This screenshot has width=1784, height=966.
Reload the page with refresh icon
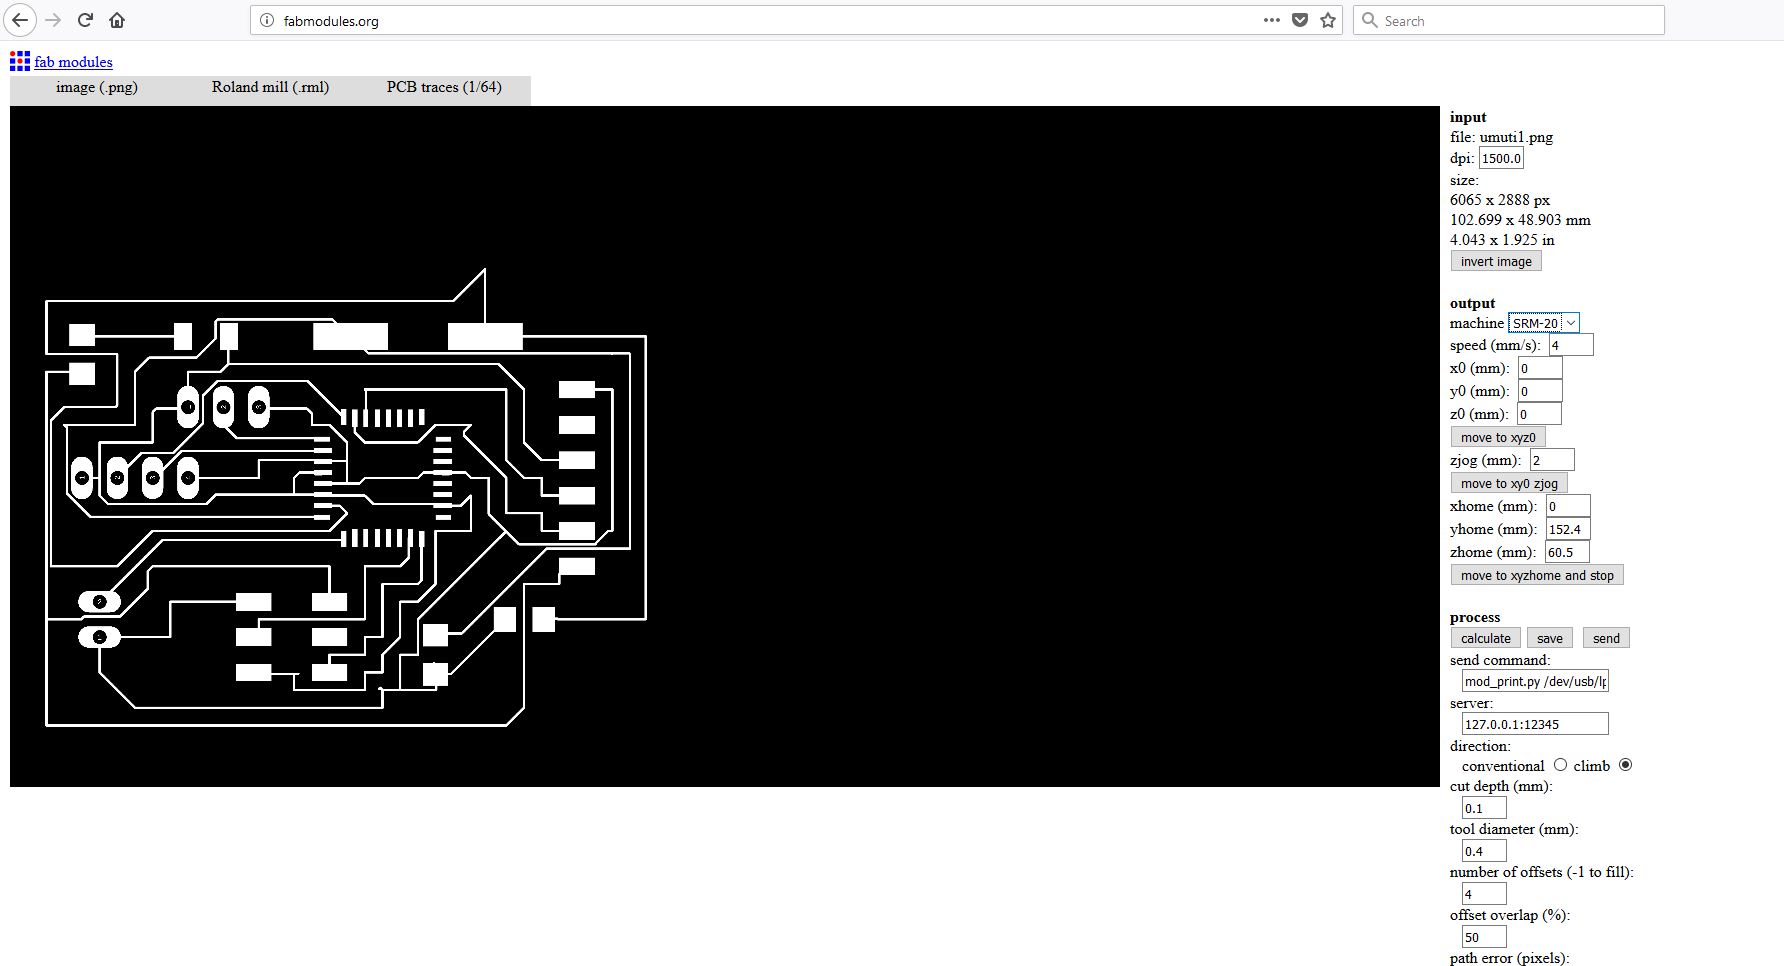86,20
